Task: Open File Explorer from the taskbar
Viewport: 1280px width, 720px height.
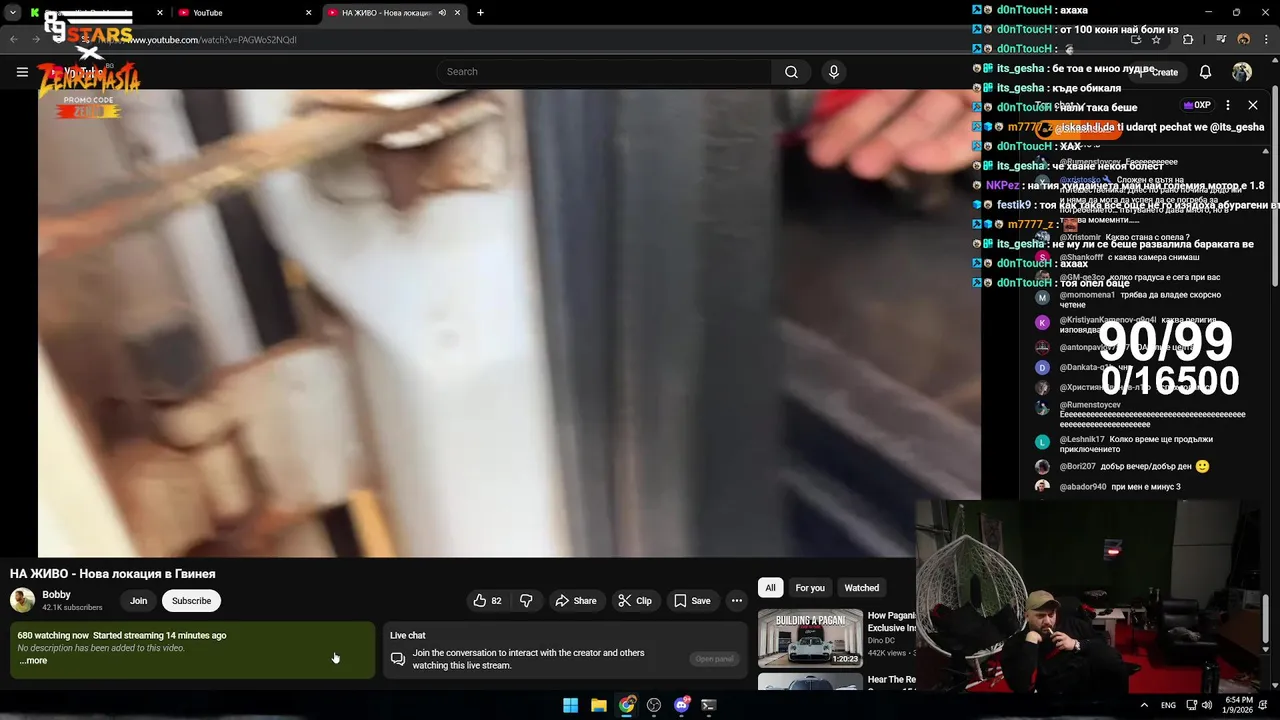Action: click(598, 705)
